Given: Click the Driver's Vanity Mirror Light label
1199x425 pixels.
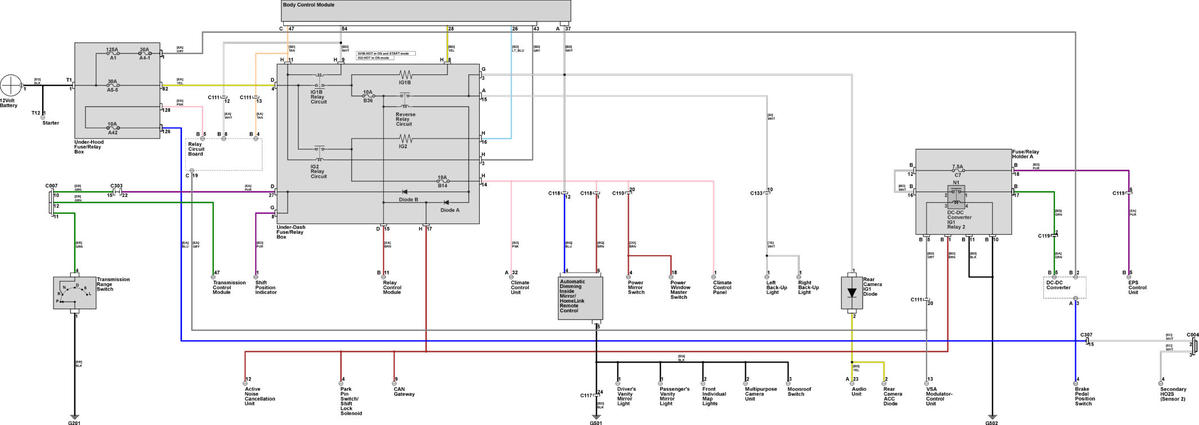Looking at the screenshot, I should 629,394.
